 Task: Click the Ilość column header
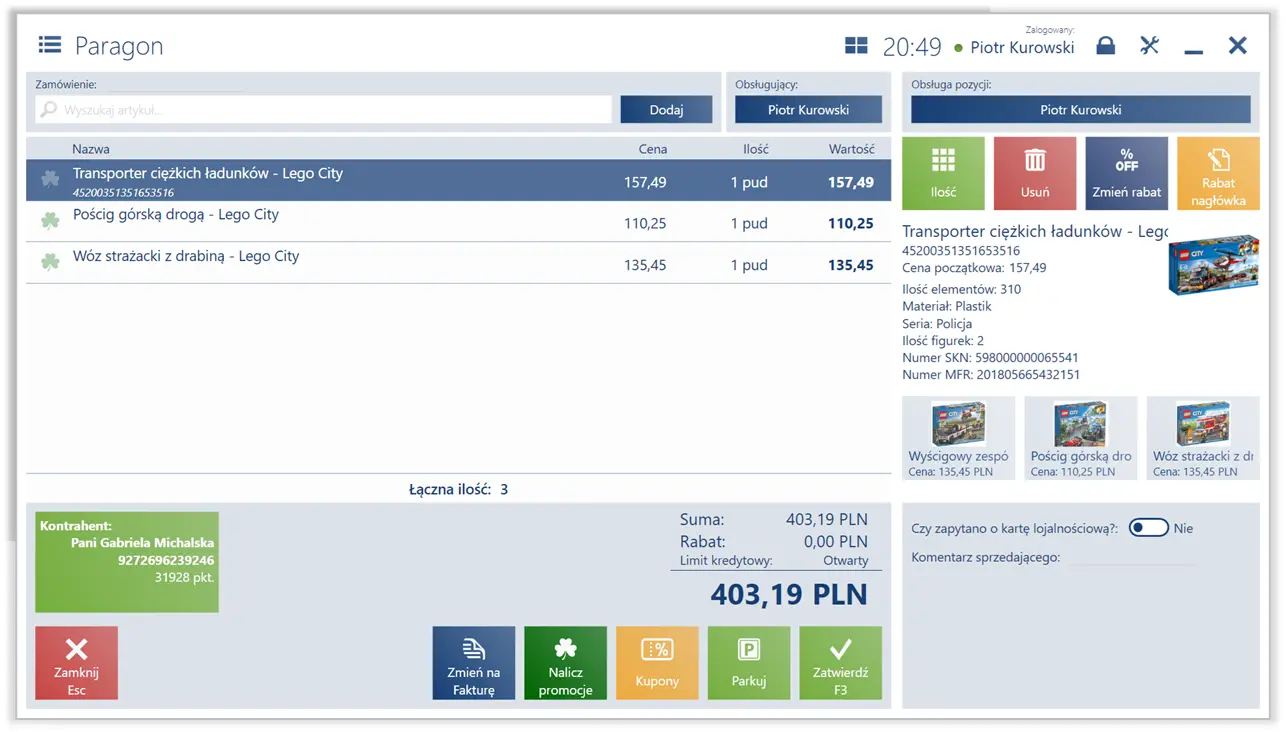[756, 149]
